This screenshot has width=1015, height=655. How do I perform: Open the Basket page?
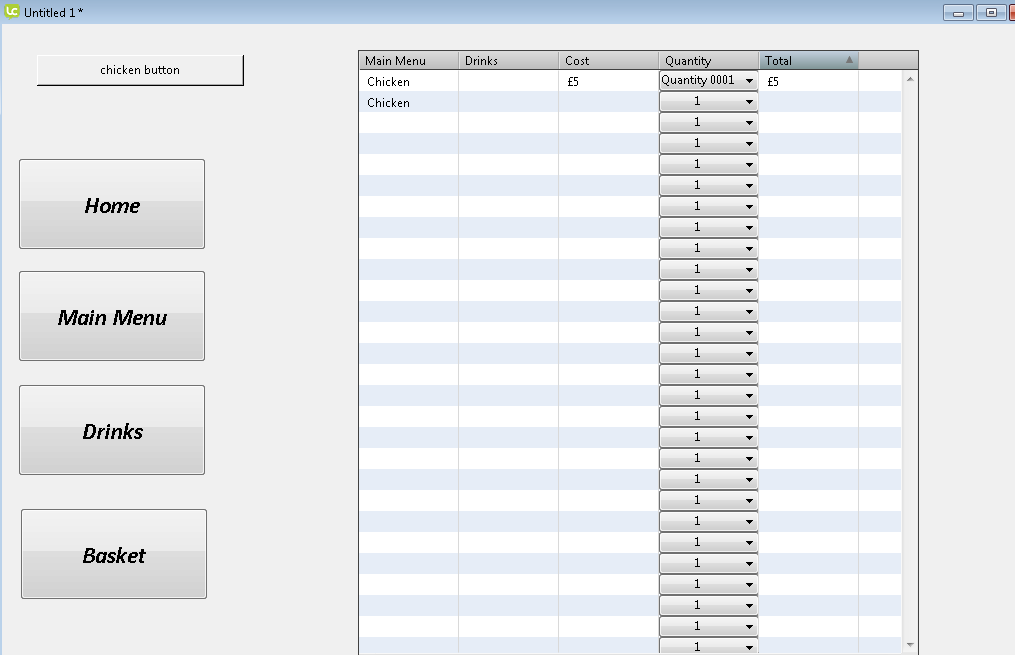pyautogui.click(x=114, y=554)
